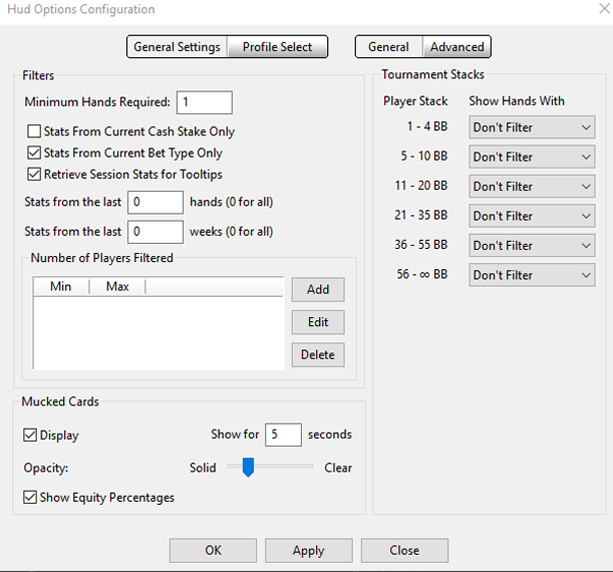Open the 36 - 55 BB filter dropdown
This screenshot has height=572, width=613.
532,246
